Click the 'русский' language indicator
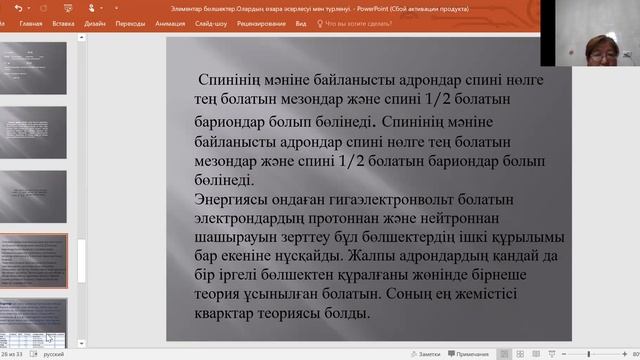 coord(53,354)
